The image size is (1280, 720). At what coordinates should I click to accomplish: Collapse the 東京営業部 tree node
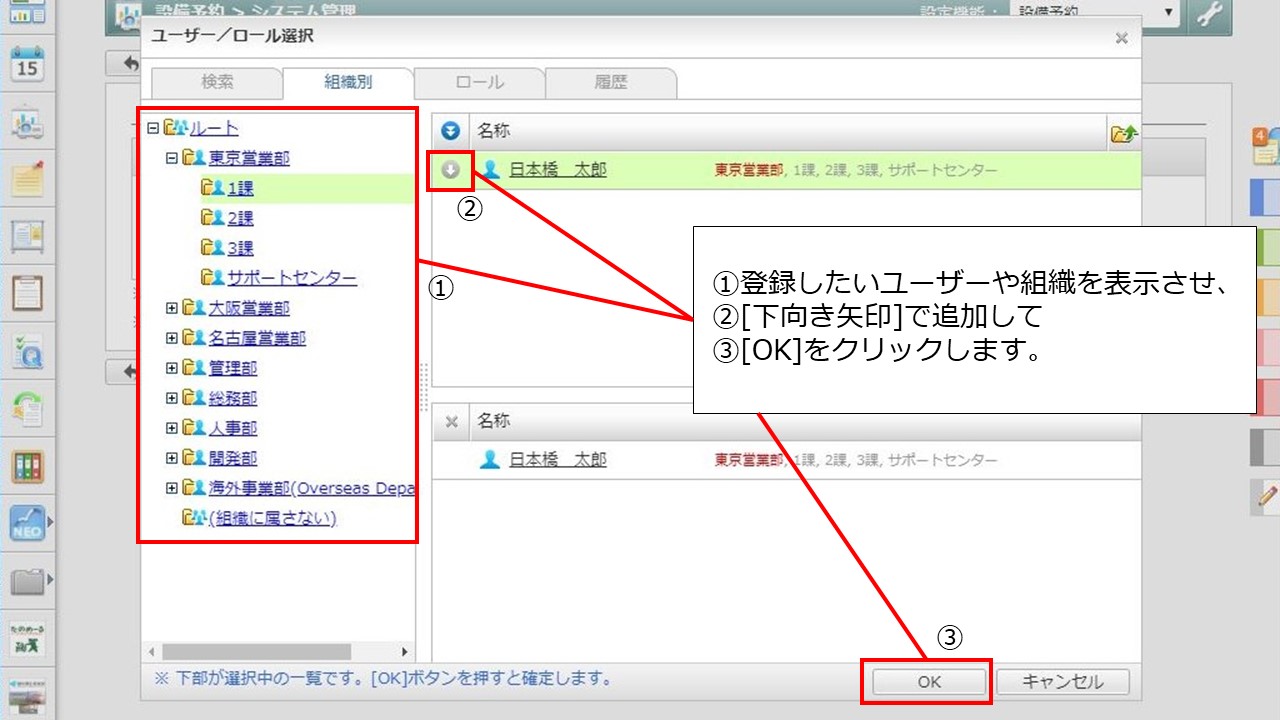click(172, 158)
